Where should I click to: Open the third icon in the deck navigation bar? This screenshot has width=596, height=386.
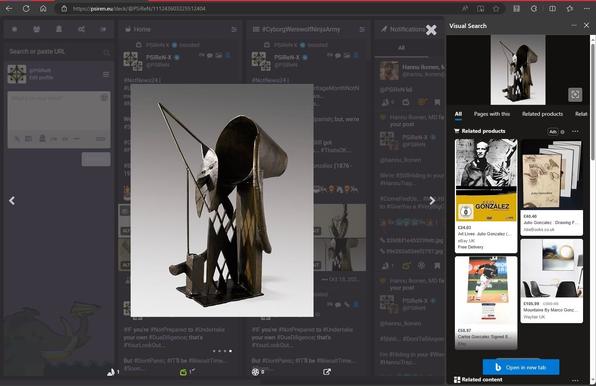coord(59,29)
